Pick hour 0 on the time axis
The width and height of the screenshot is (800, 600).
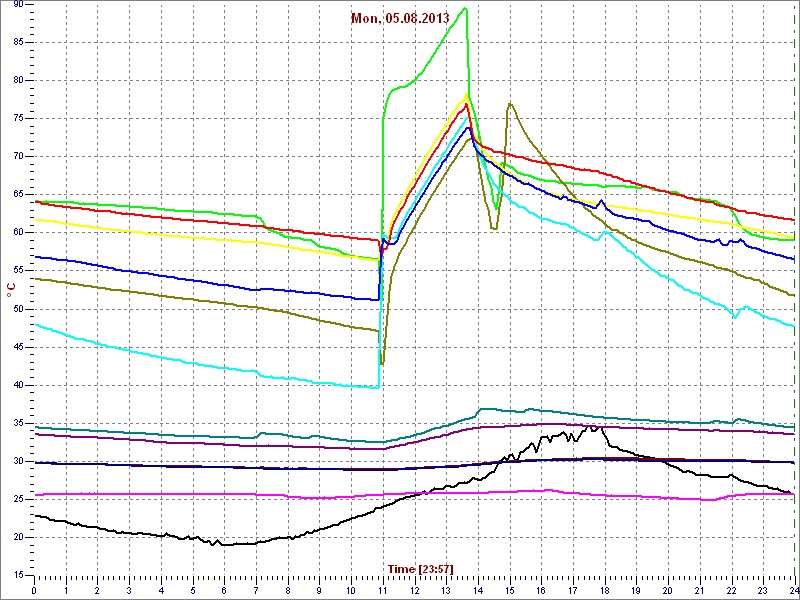point(34,590)
